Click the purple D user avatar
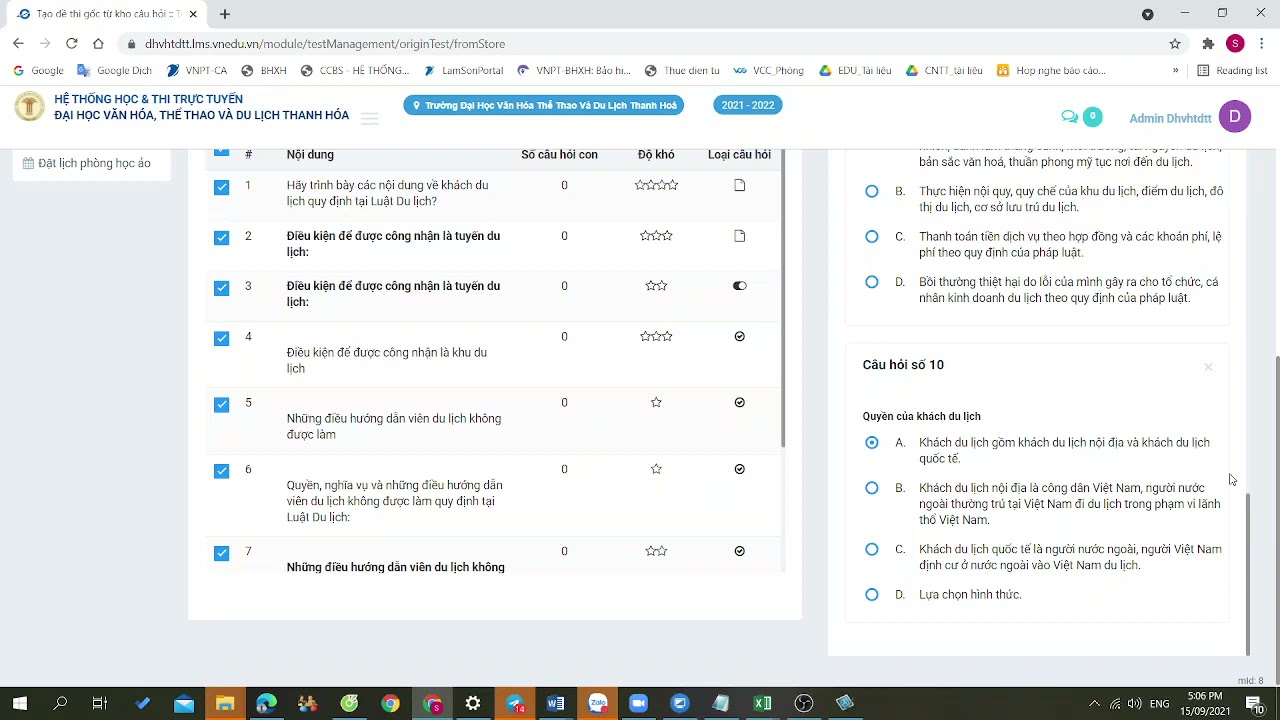 pos(1235,117)
